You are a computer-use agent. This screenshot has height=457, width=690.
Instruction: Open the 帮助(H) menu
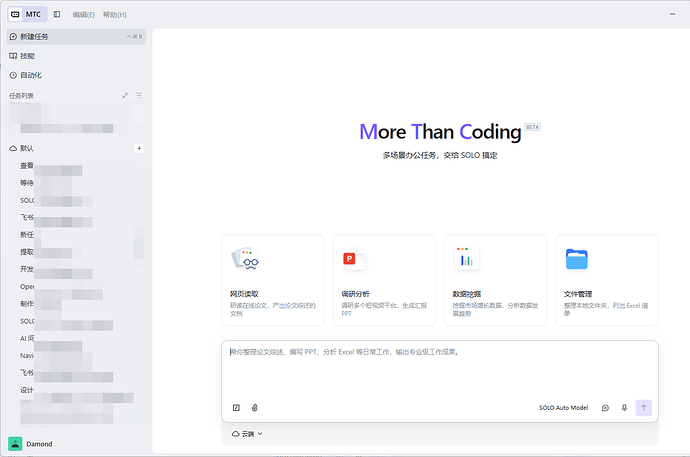pos(115,15)
